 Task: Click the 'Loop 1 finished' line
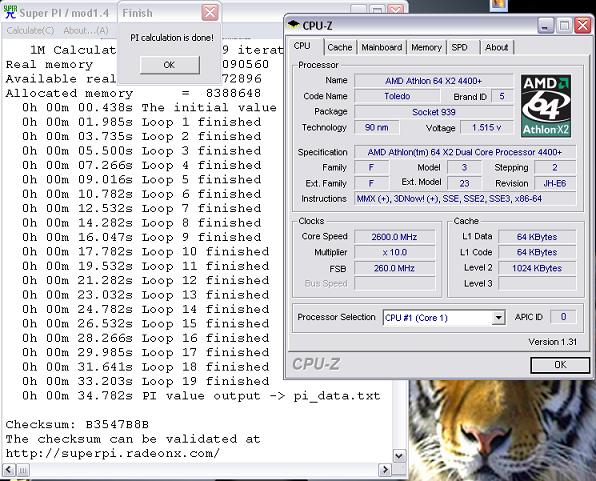tap(141, 122)
